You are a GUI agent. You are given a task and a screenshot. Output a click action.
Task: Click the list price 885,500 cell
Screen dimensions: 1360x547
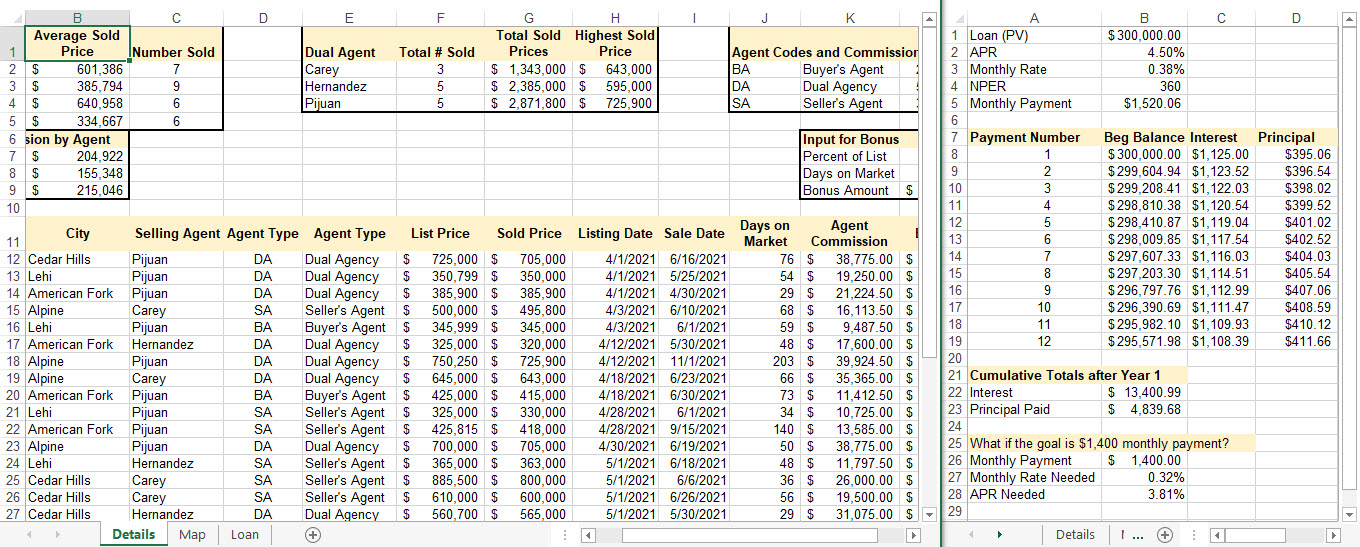pyautogui.click(x=441, y=480)
